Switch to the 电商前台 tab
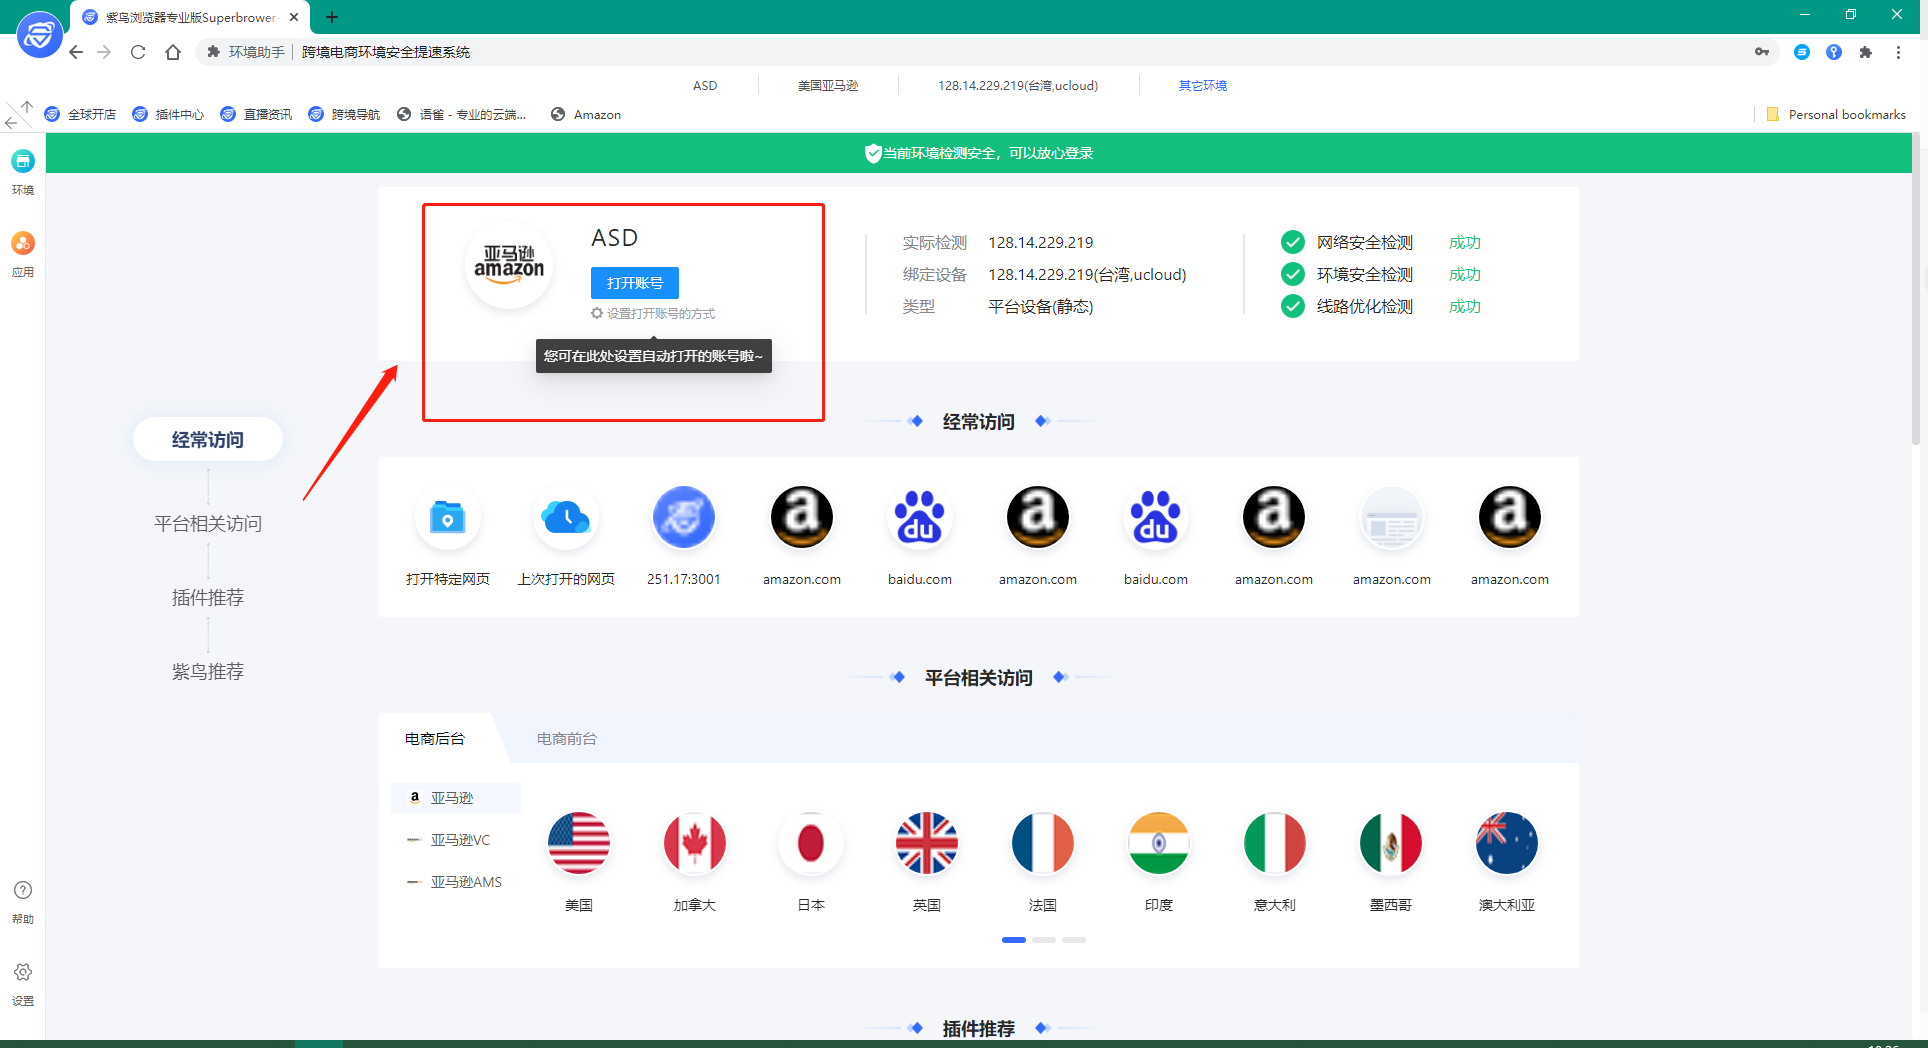Image resolution: width=1928 pixels, height=1048 pixels. (566, 739)
